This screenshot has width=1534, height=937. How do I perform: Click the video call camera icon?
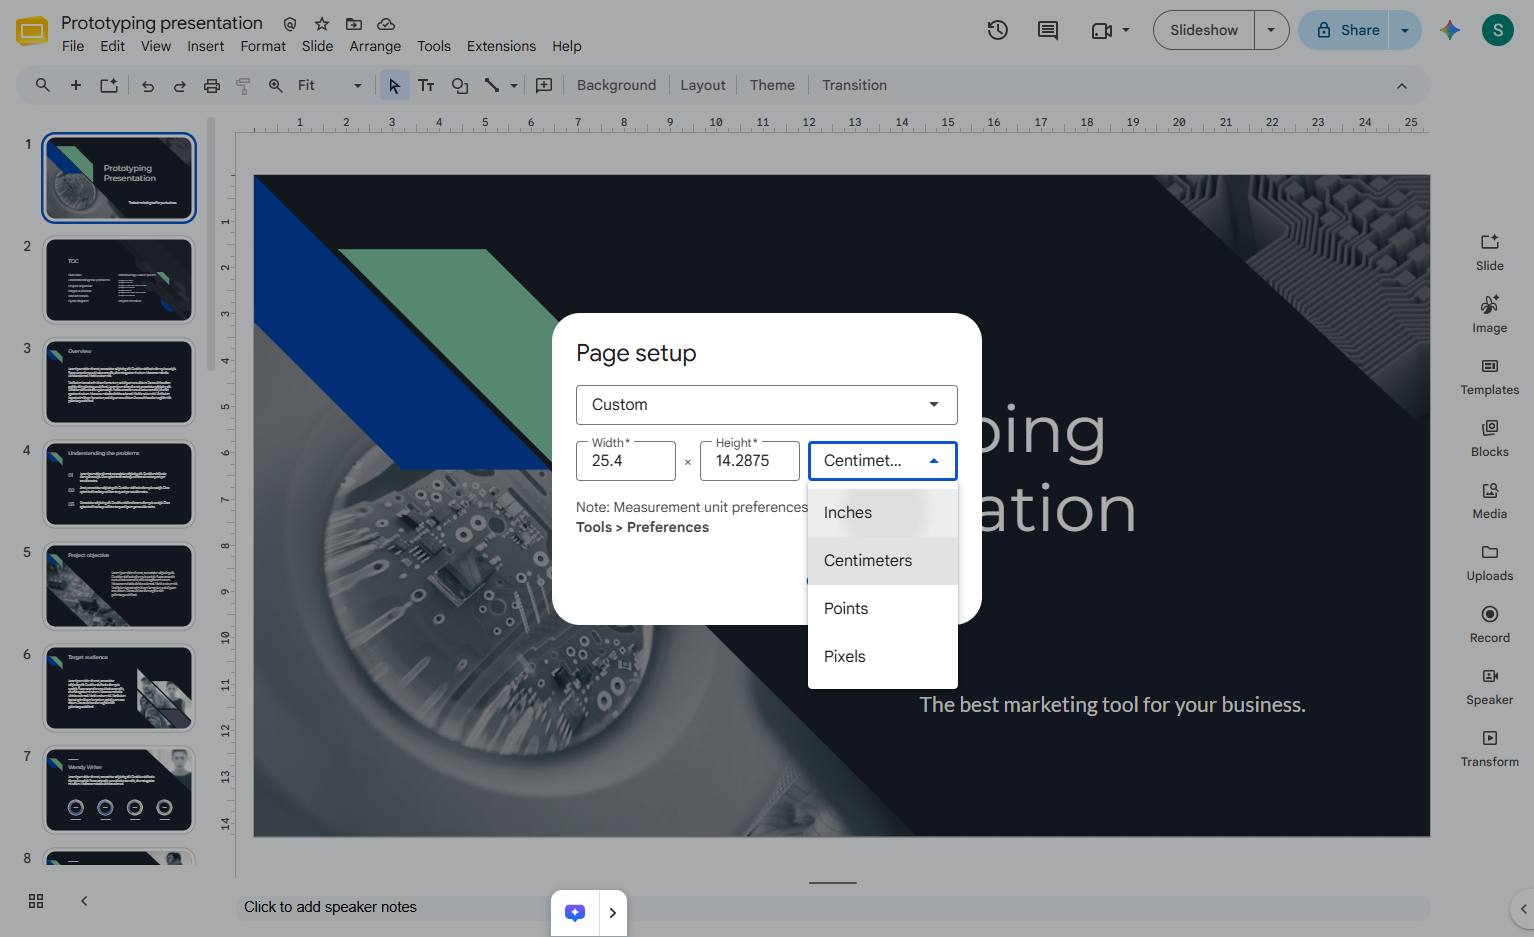click(x=1102, y=30)
